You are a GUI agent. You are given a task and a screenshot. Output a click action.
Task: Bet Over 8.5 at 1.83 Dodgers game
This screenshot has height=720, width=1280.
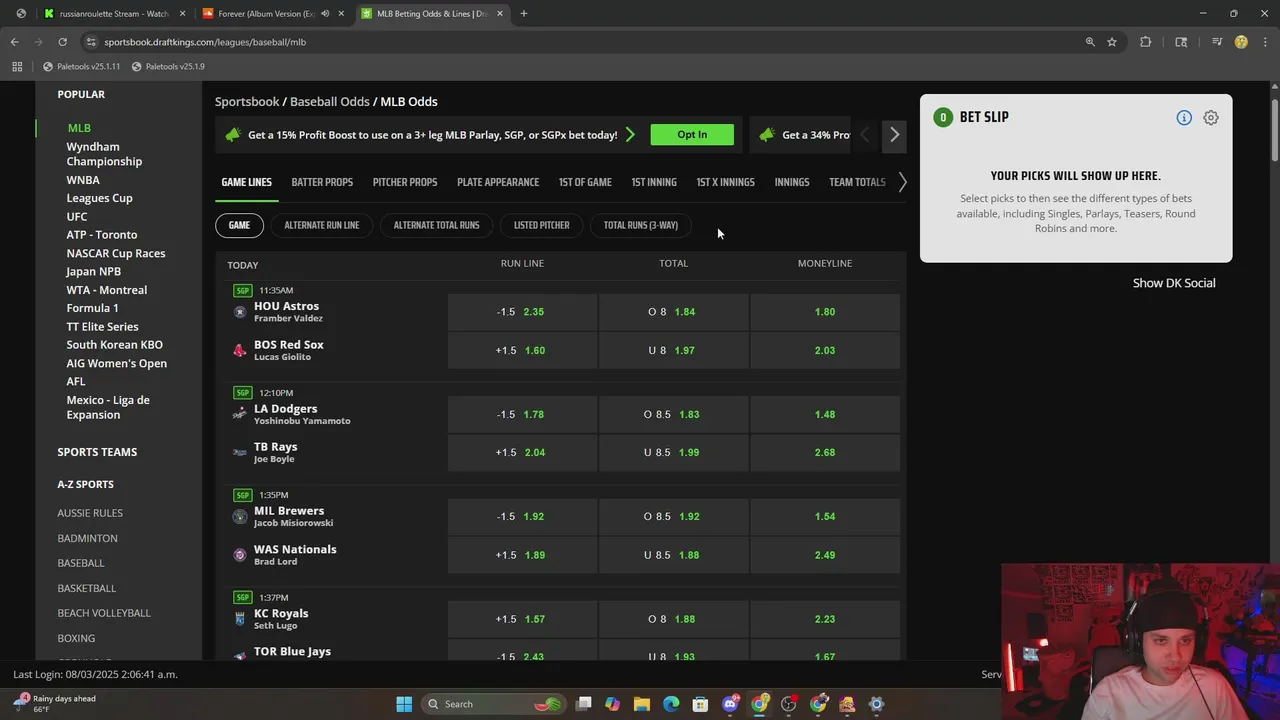(673, 414)
